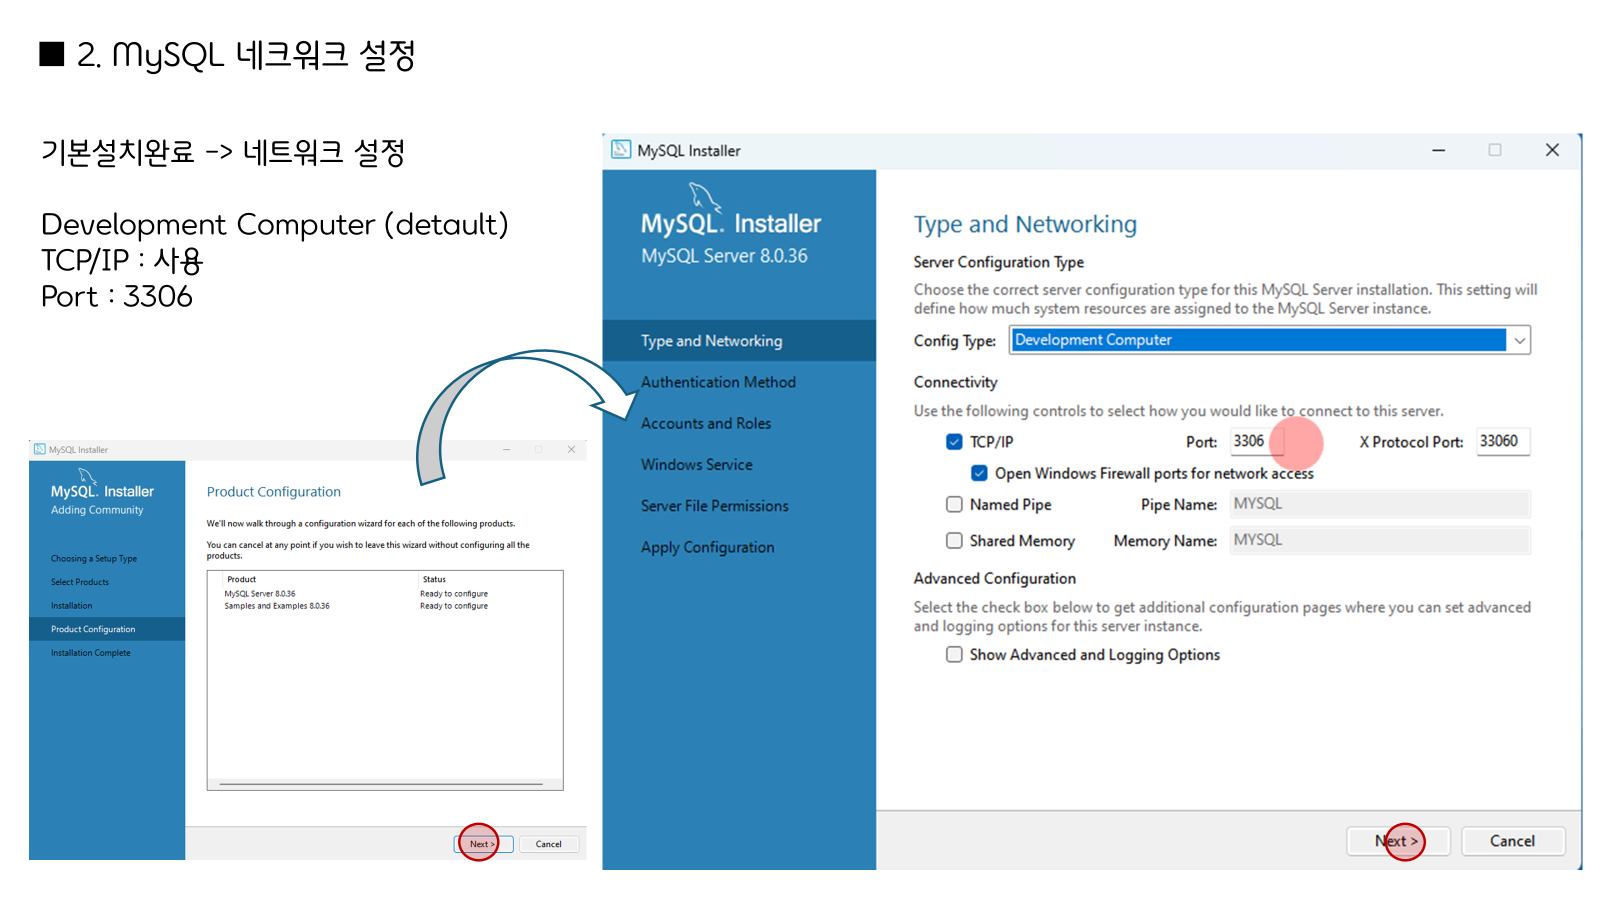Click the Pipe Name MYSQL field
The height and width of the screenshot is (900, 1600).
click(1379, 504)
